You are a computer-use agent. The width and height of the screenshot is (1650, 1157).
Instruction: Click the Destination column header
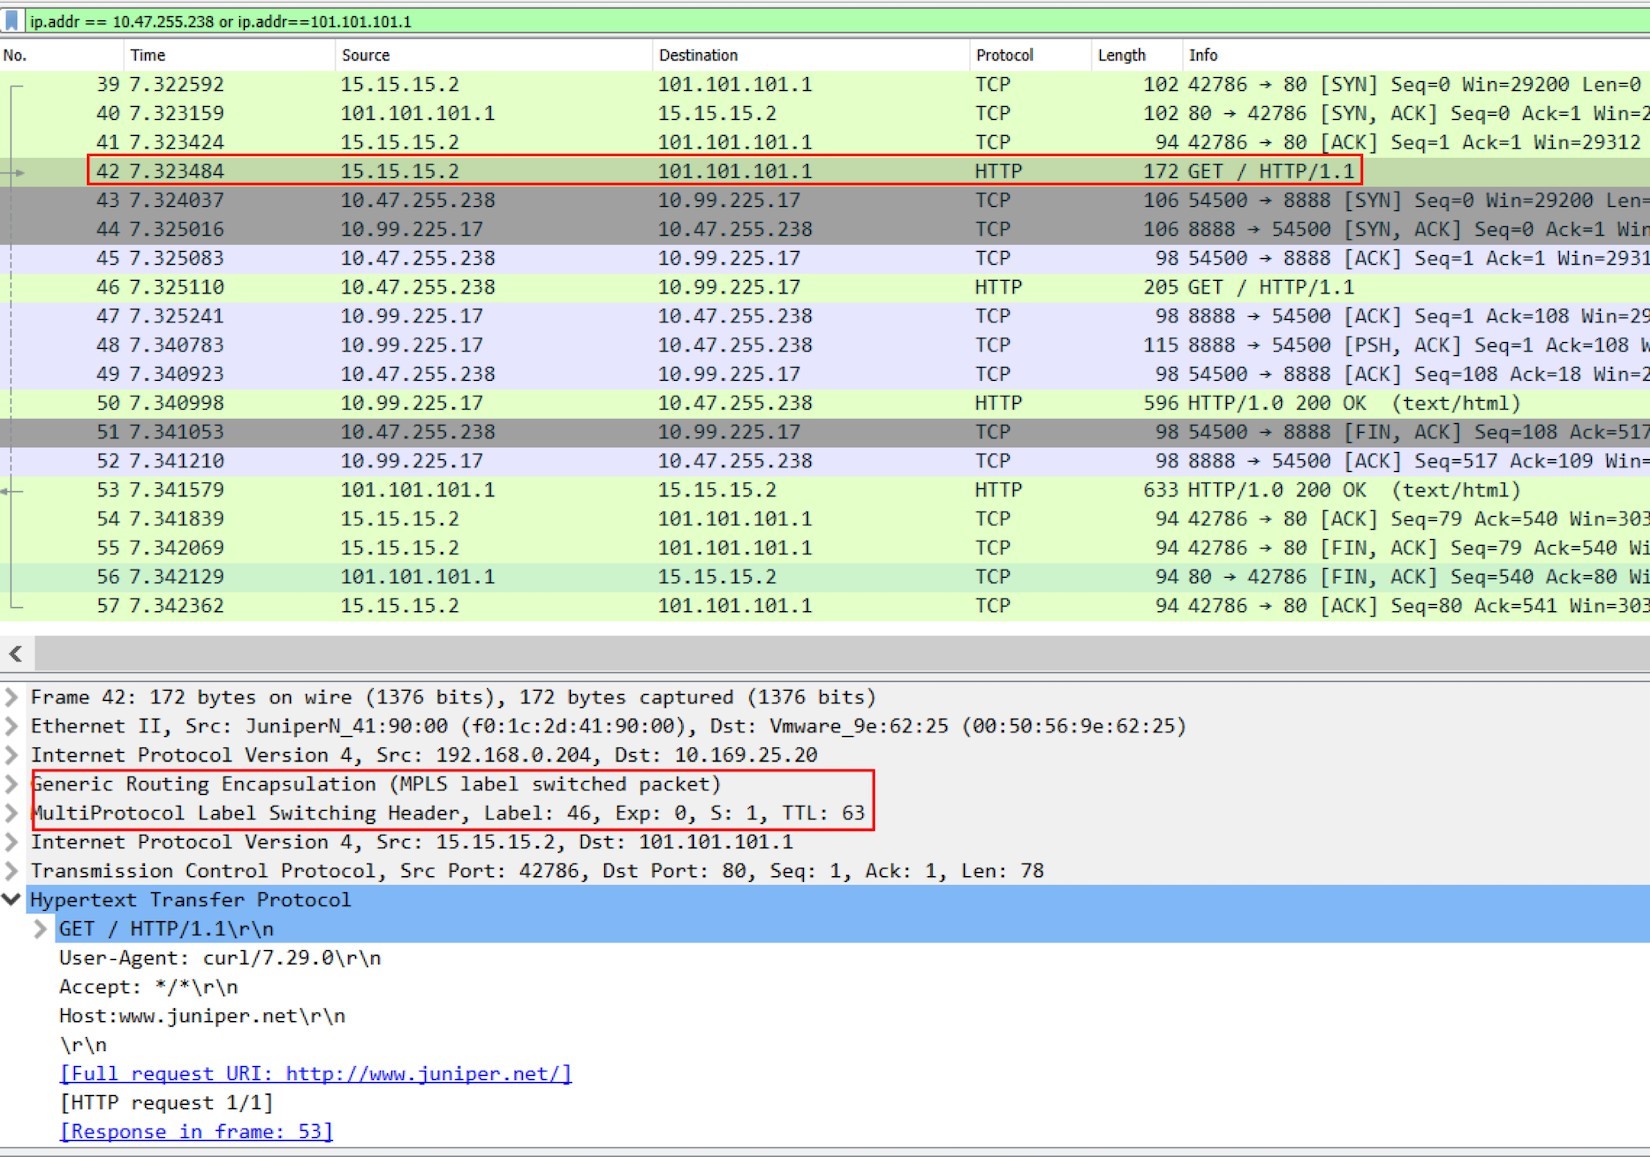point(810,55)
